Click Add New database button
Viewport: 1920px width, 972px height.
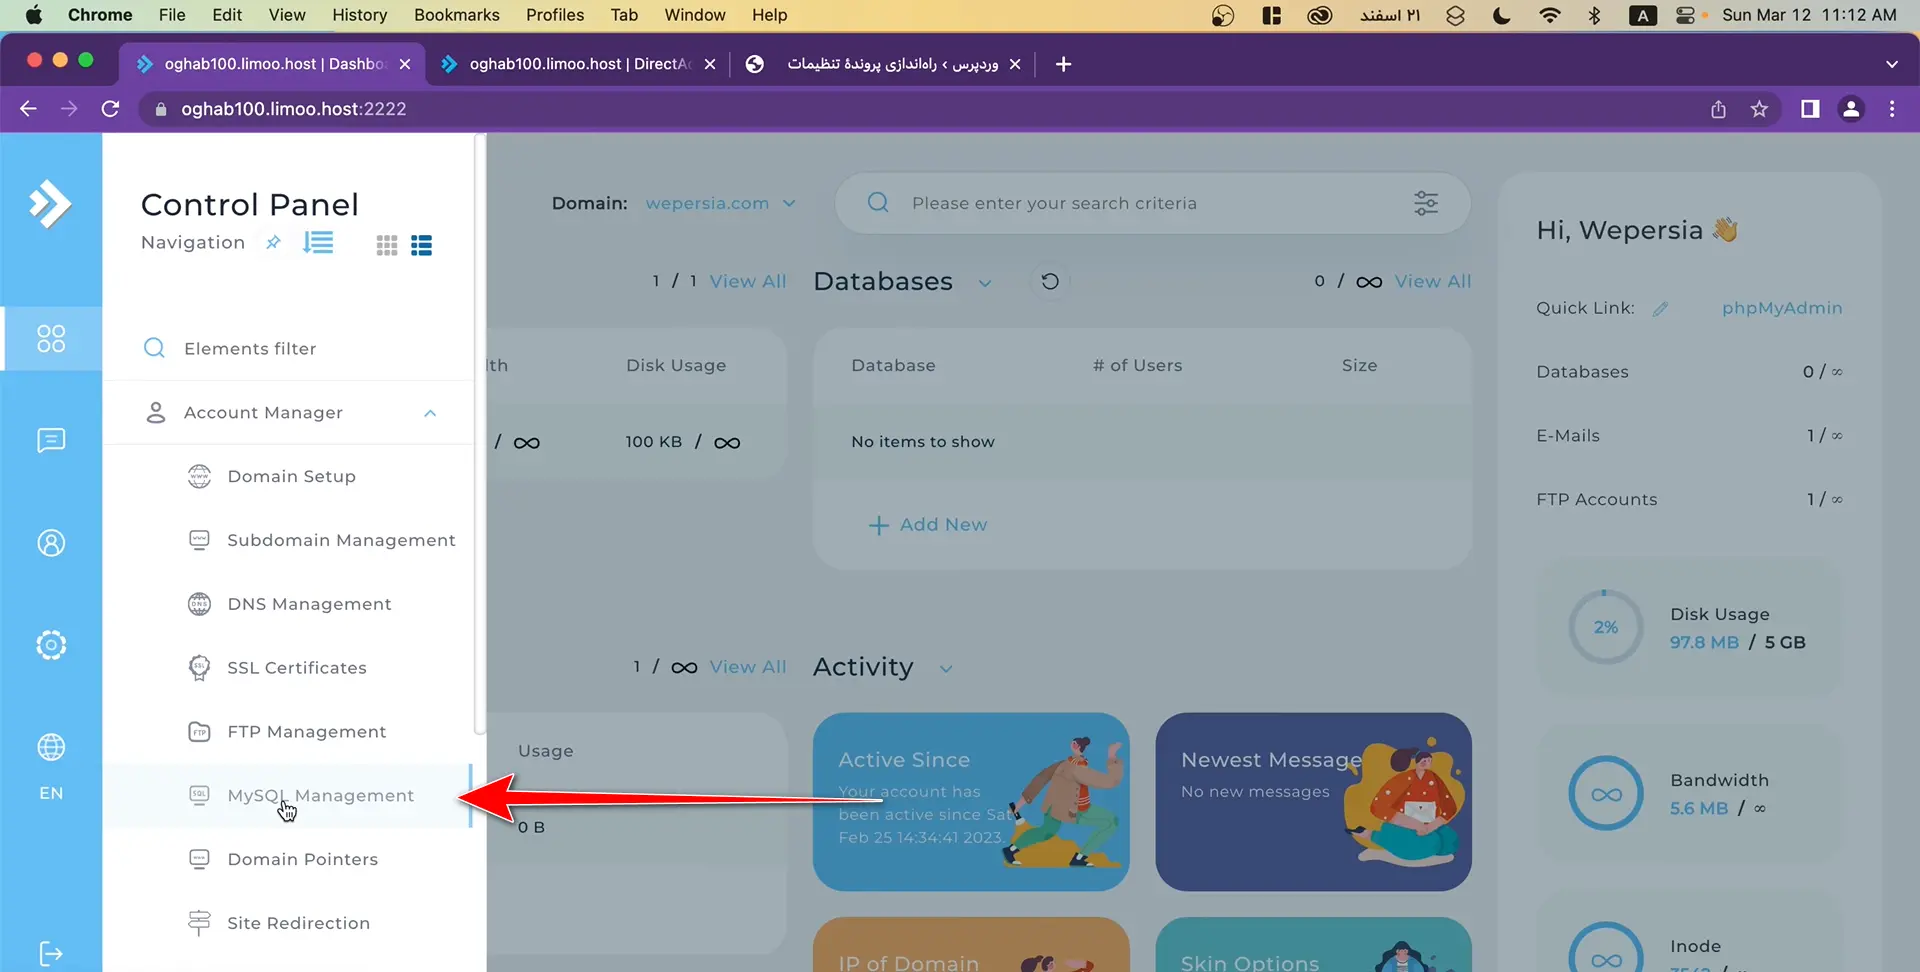(x=928, y=525)
